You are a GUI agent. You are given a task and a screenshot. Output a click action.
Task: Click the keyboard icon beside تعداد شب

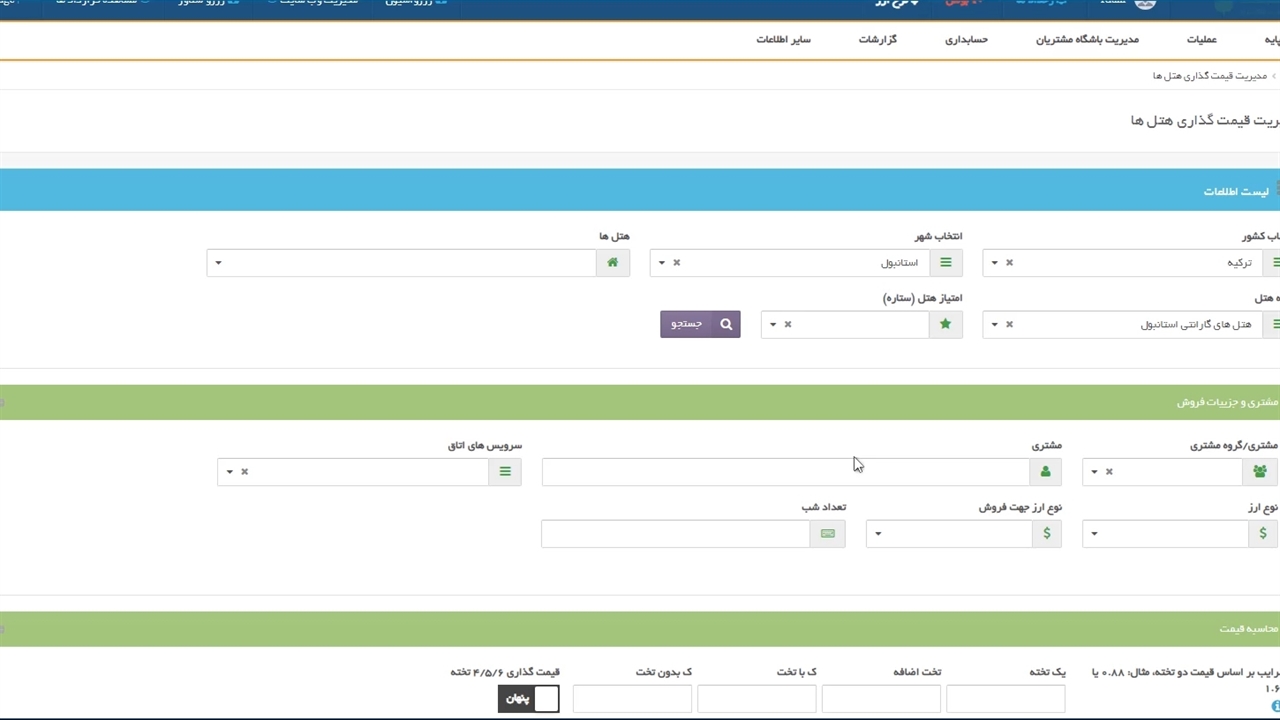click(828, 534)
